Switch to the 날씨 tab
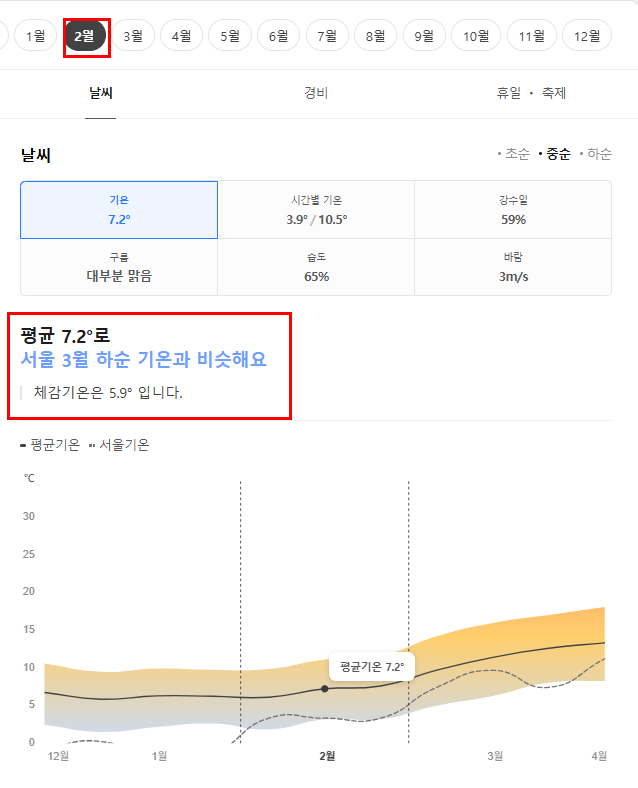Viewport: 638px width, 788px height. [100, 93]
